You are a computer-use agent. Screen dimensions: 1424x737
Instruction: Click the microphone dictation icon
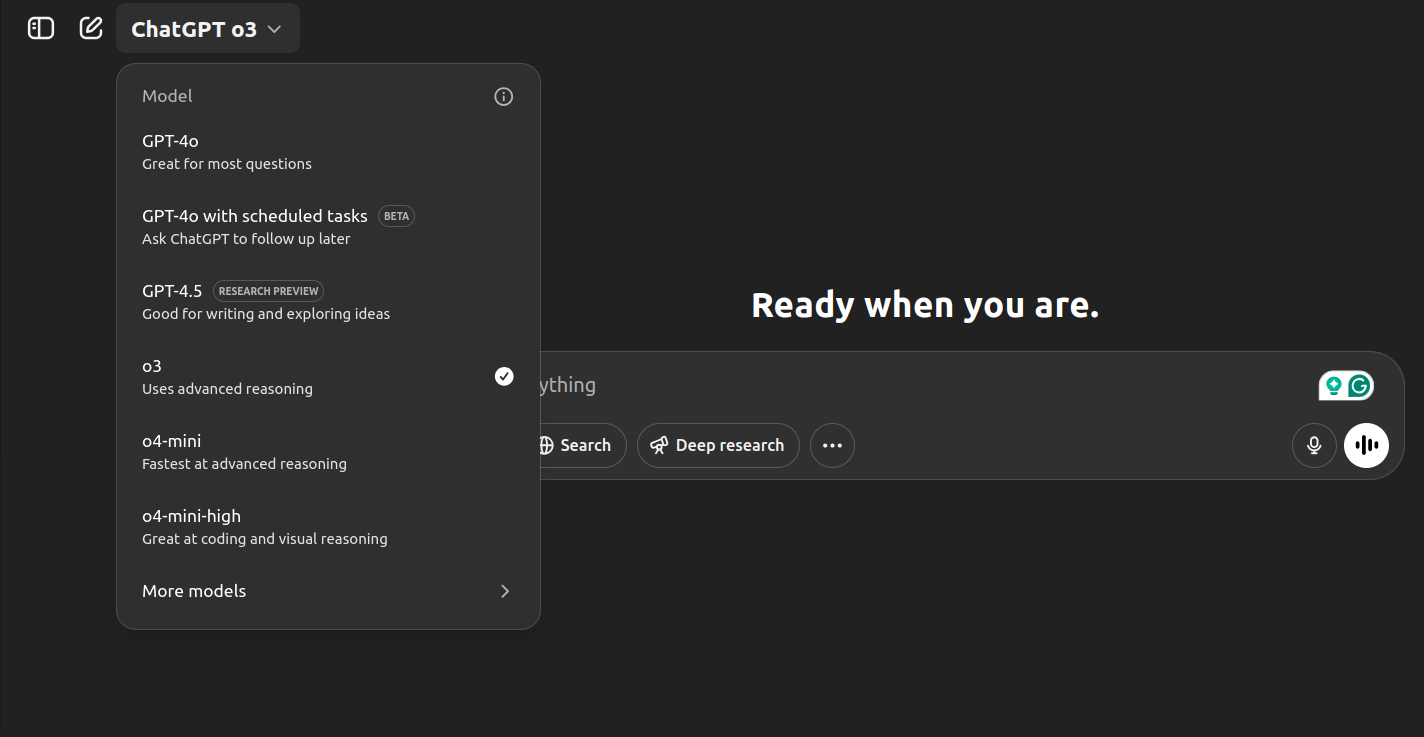(x=1314, y=445)
